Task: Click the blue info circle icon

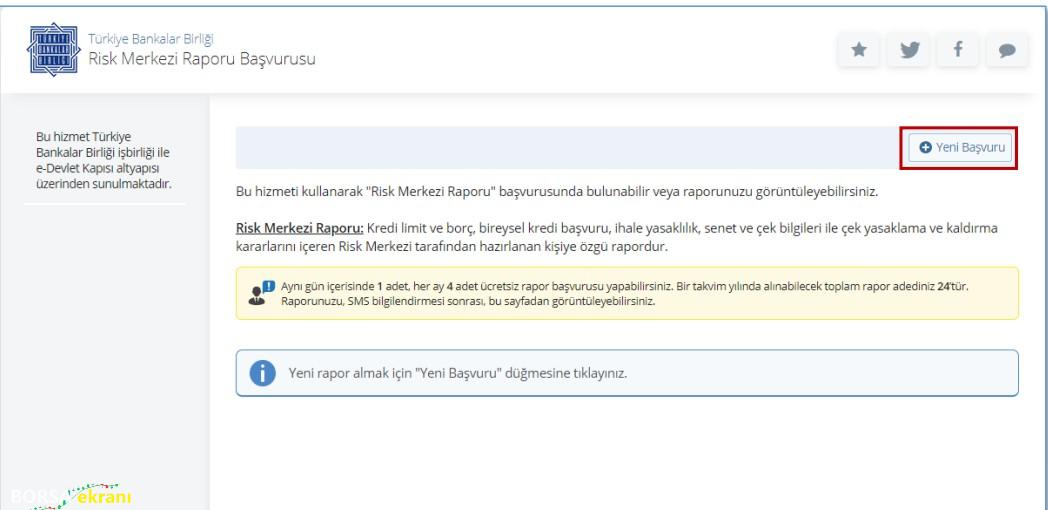Action: pyautogui.click(x=263, y=373)
